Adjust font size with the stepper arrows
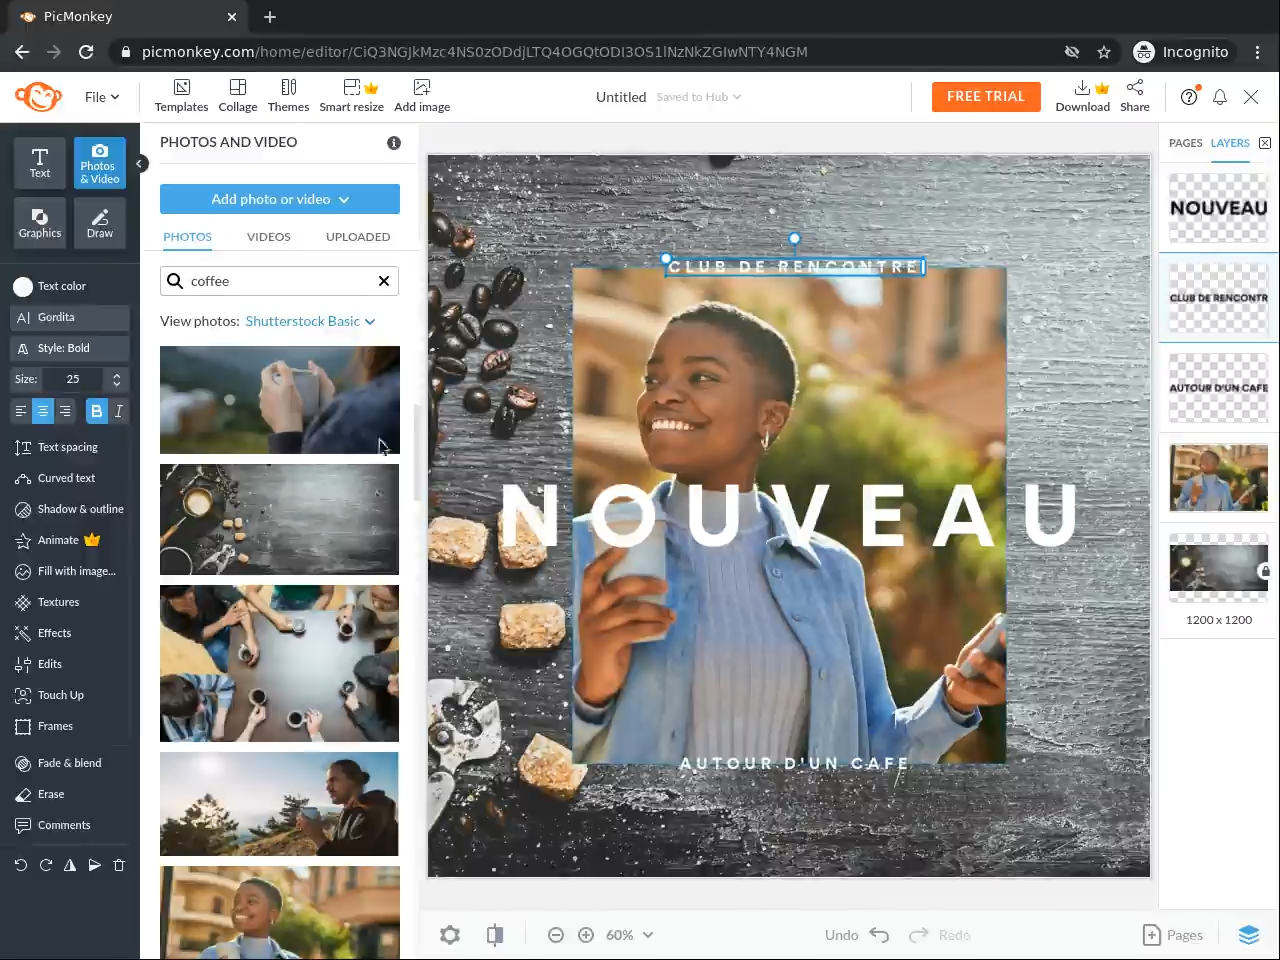Screen dimensions: 1280x960 (x=116, y=379)
